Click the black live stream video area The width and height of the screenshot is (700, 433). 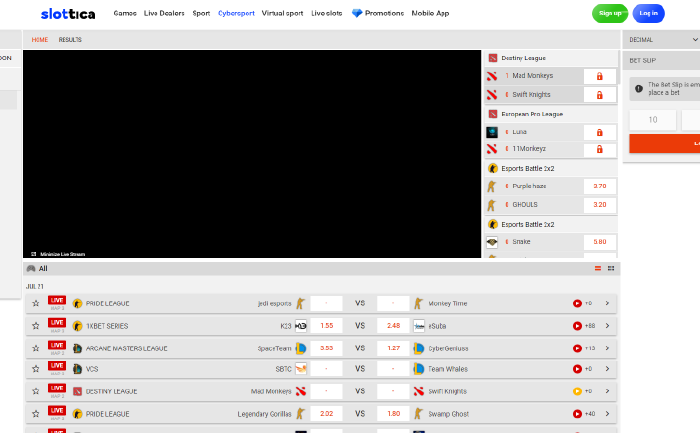click(x=252, y=154)
